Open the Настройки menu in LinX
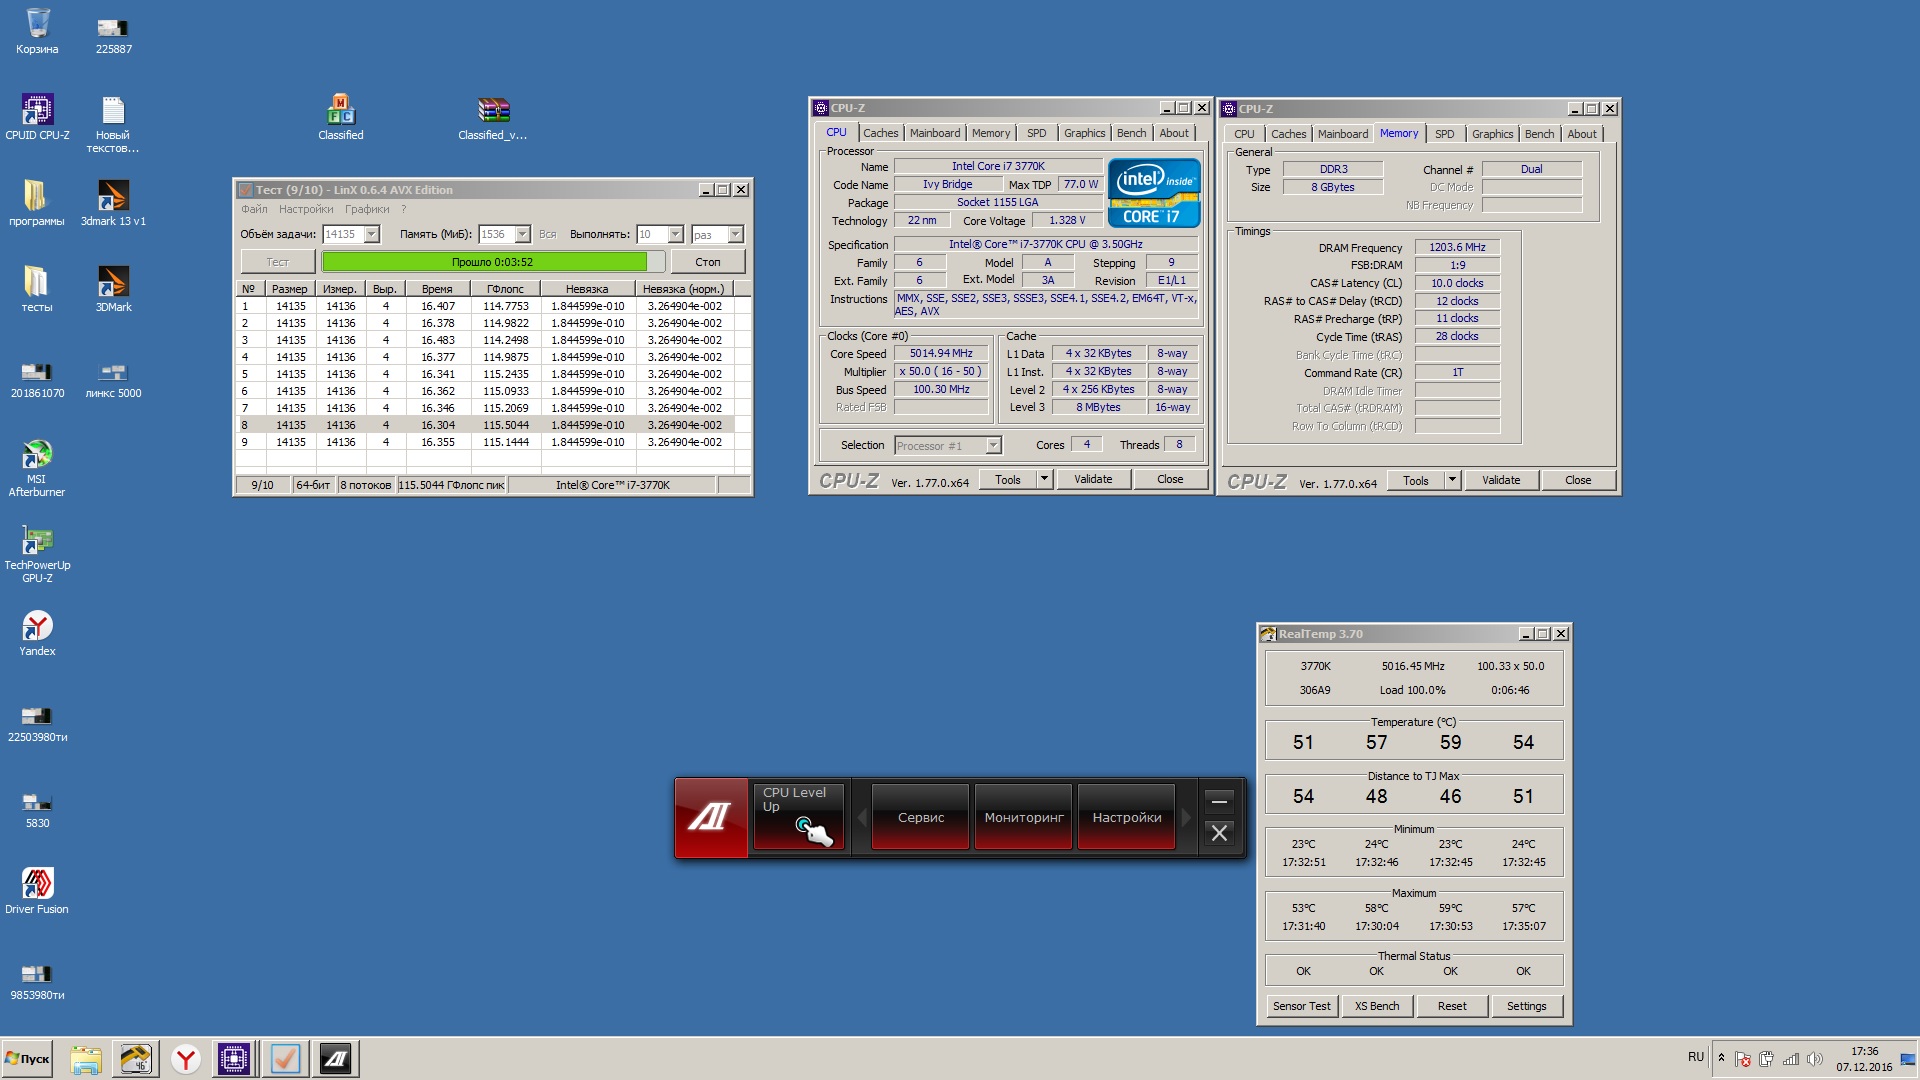Viewport: 1920px width, 1080px height. pos(306,209)
